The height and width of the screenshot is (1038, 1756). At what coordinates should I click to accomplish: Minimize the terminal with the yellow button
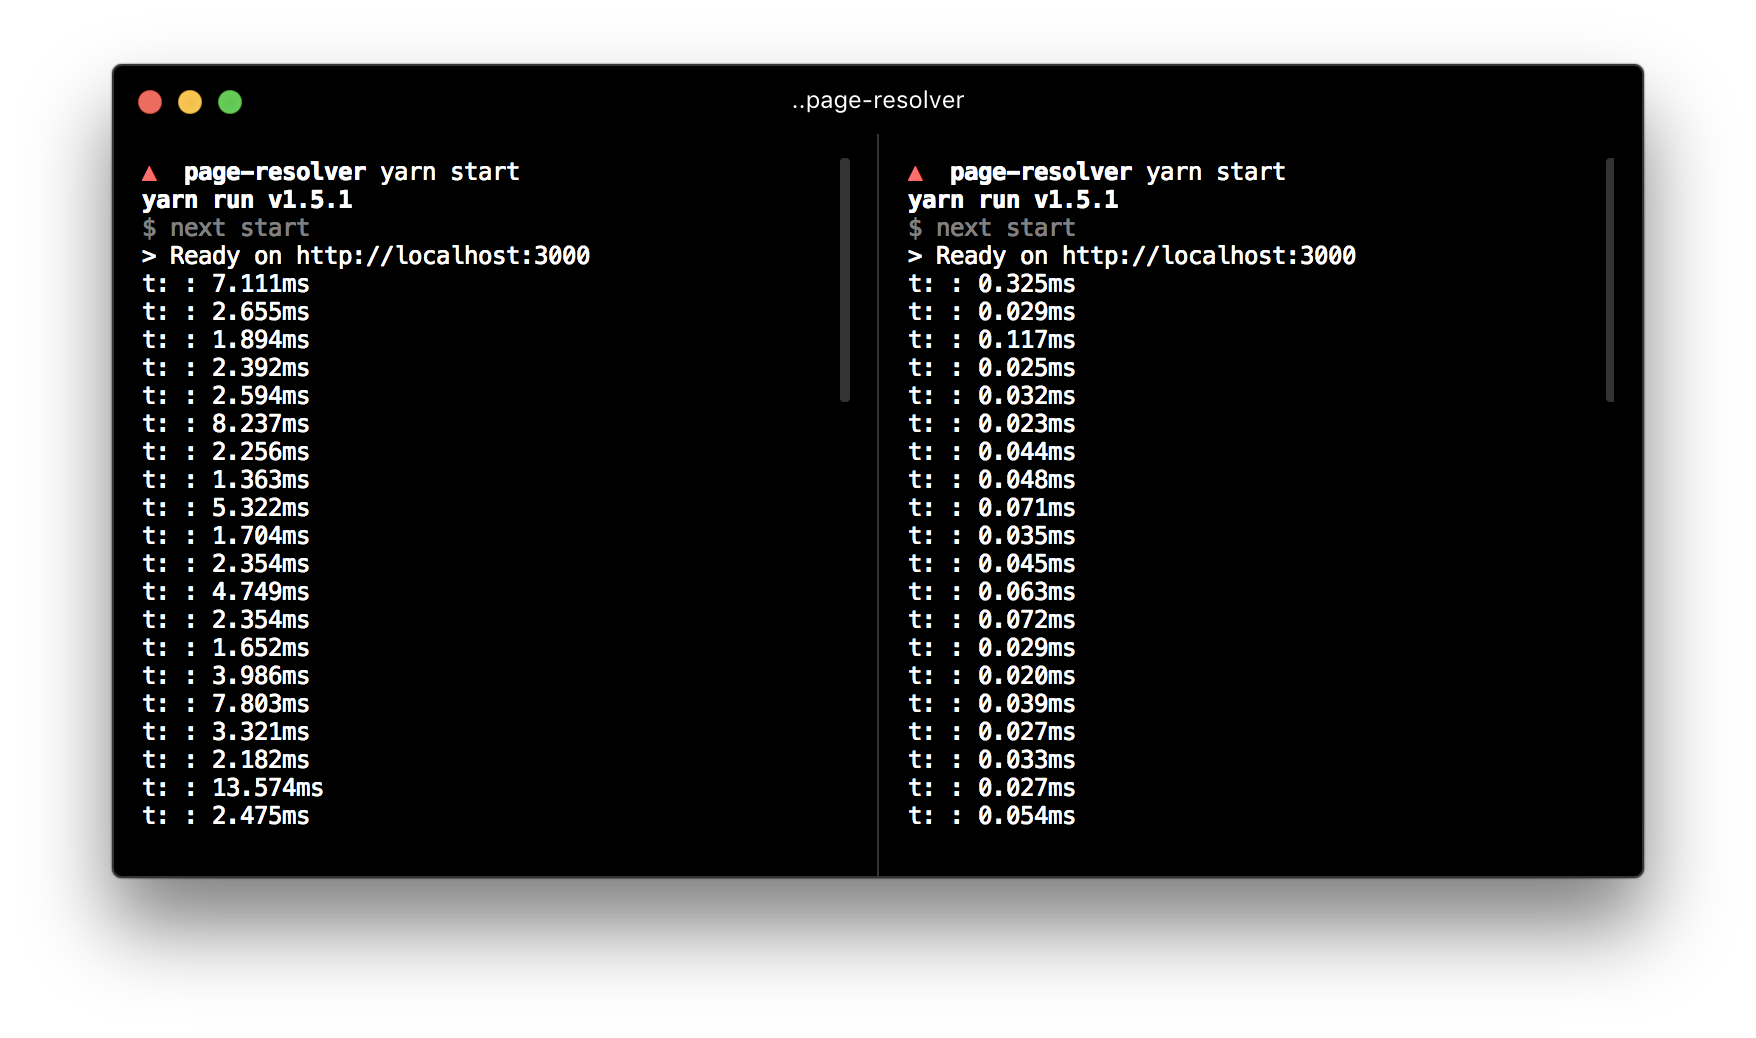[190, 102]
